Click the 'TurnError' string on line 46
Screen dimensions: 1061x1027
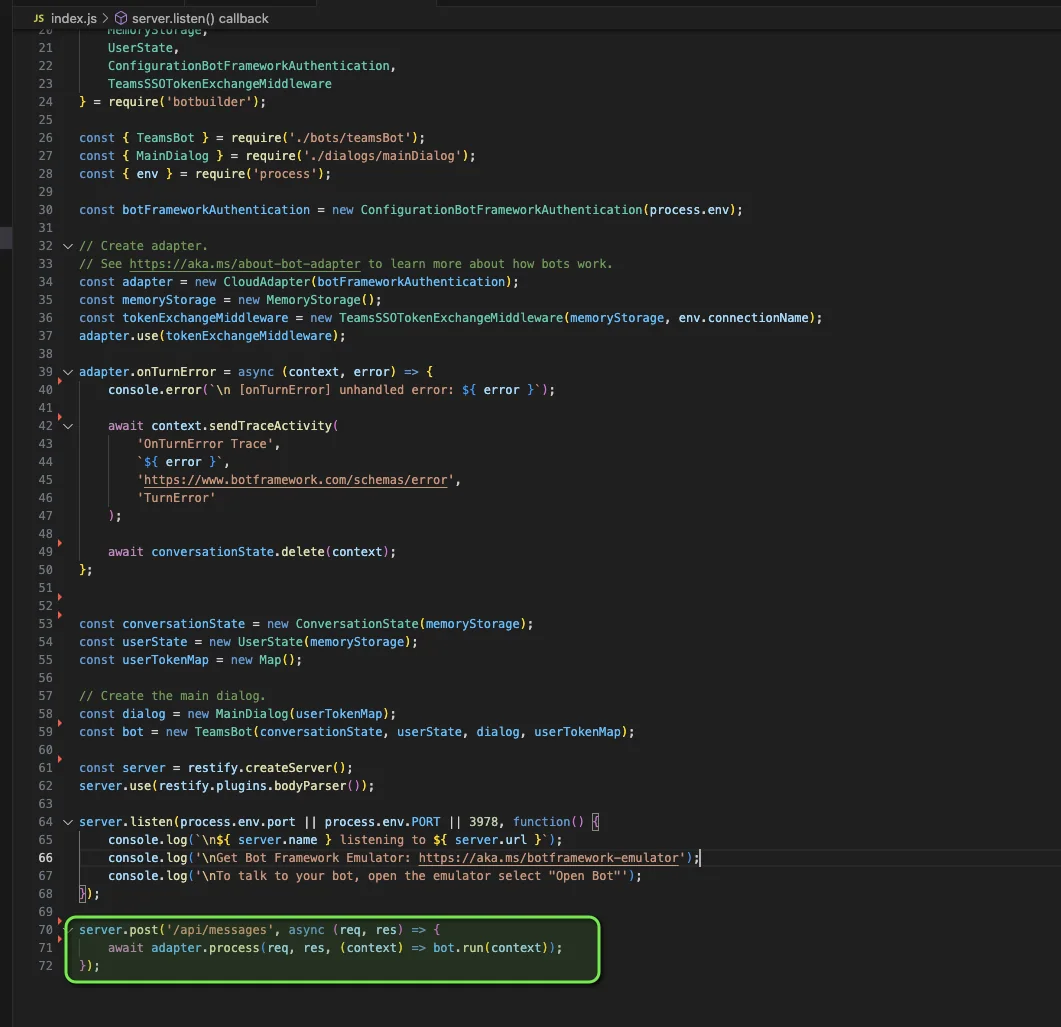pyautogui.click(x=176, y=498)
